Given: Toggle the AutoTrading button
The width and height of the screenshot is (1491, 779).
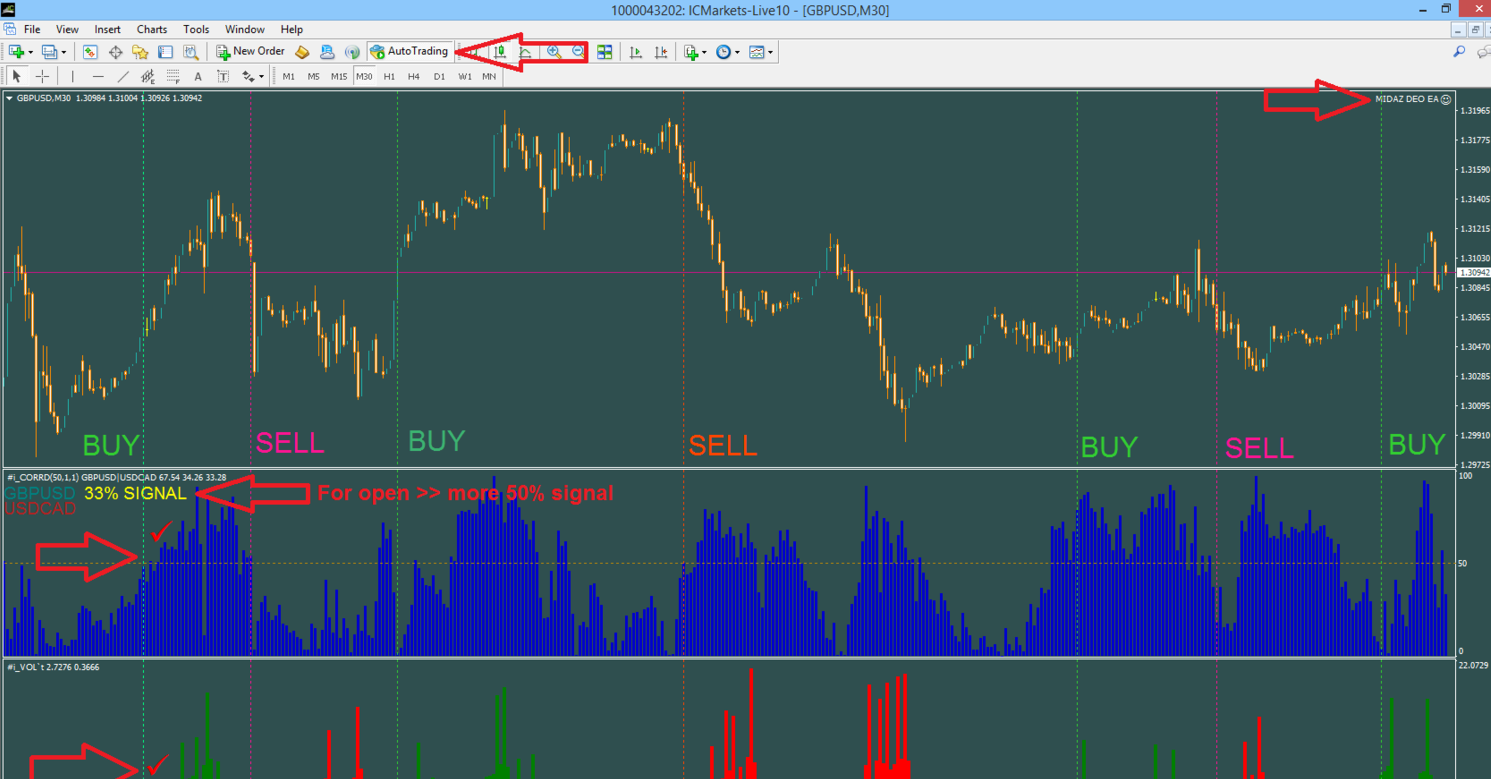Looking at the screenshot, I should 409,52.
